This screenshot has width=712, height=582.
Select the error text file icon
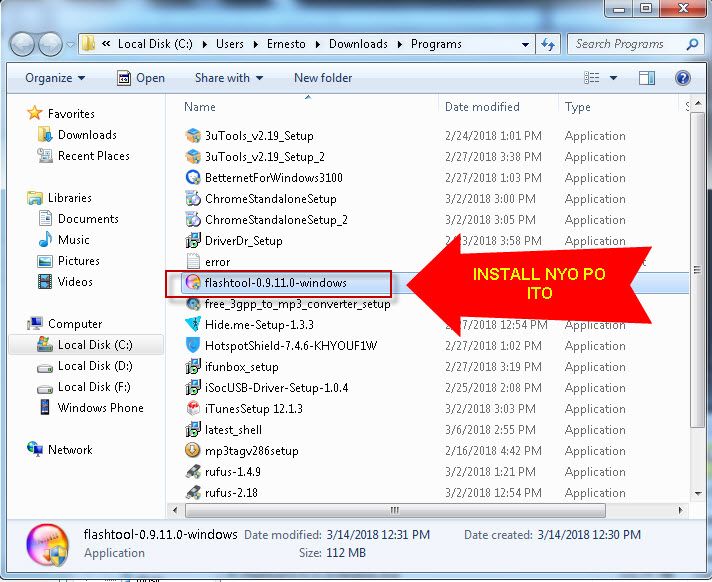point(193,261)
